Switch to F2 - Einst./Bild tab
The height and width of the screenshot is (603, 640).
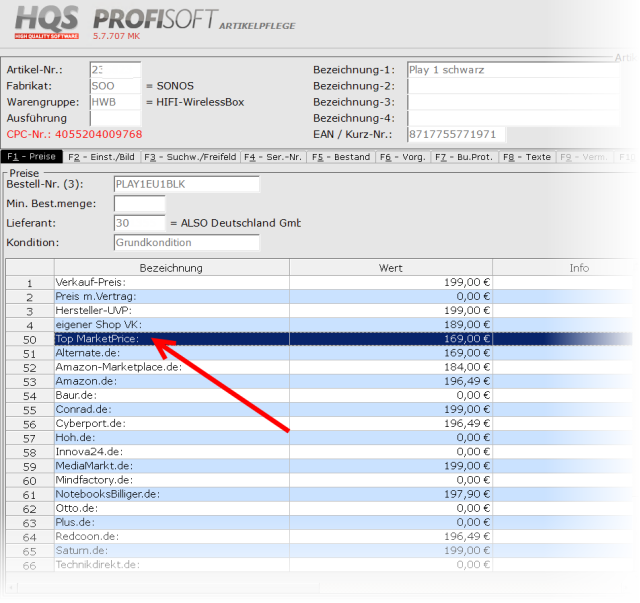click(101, 157)
